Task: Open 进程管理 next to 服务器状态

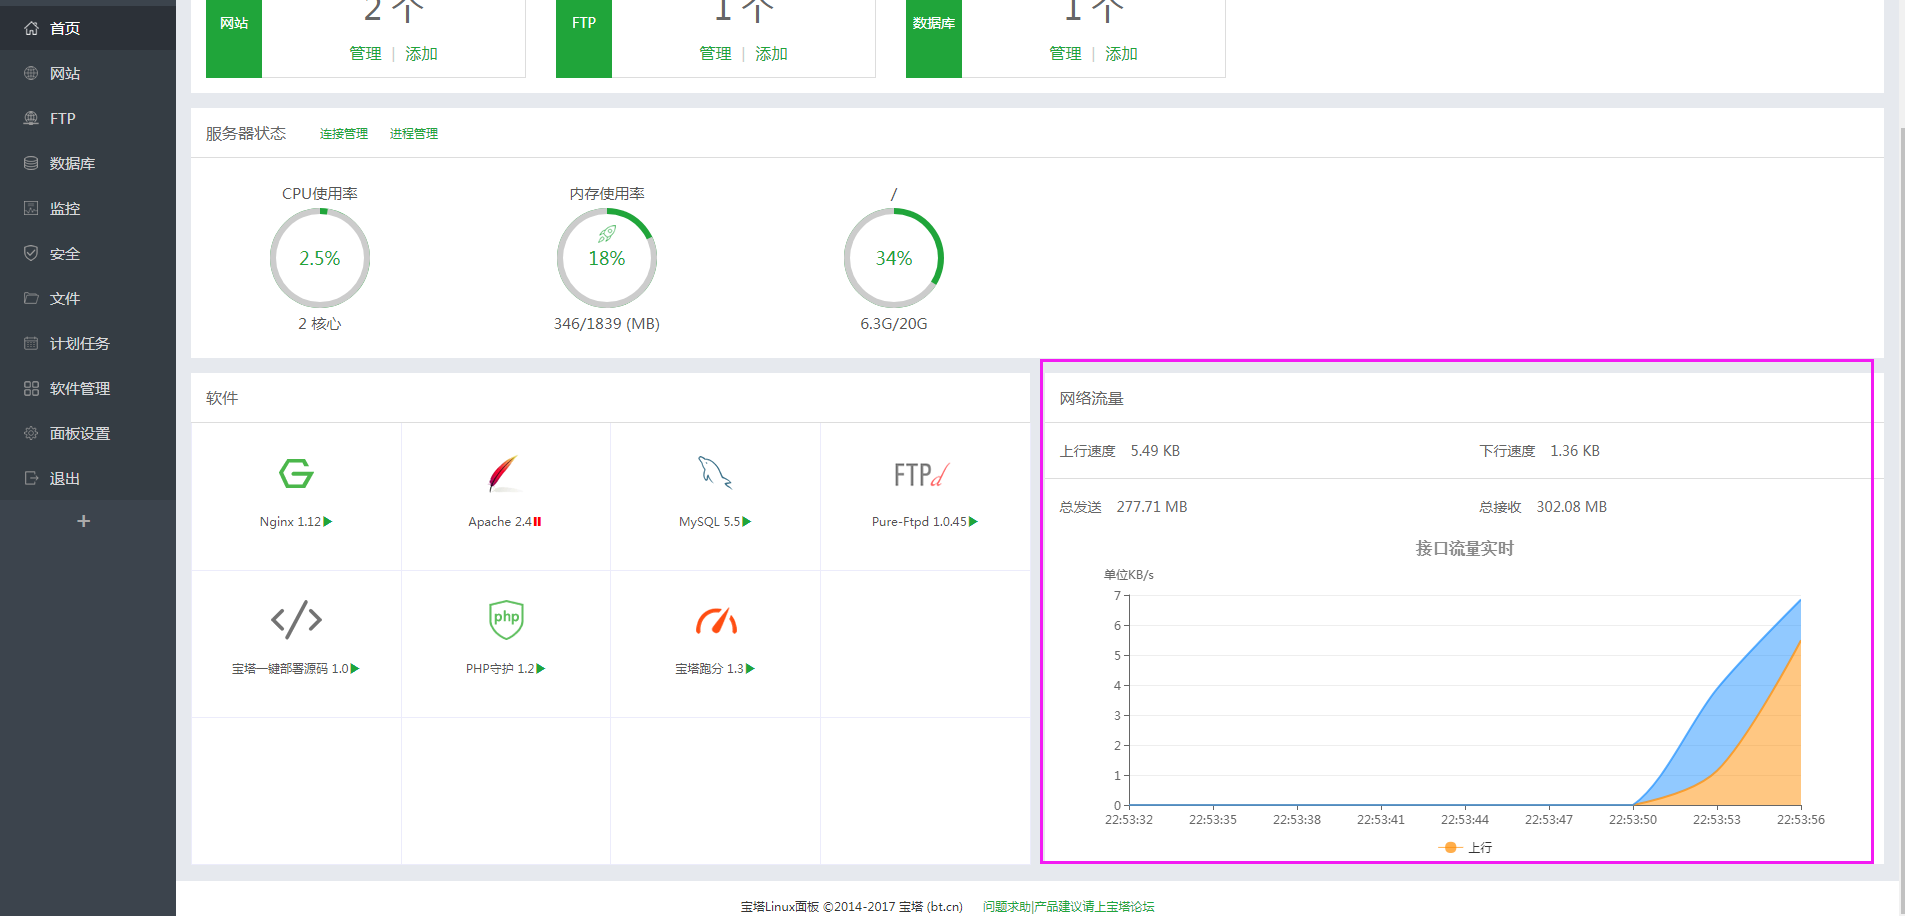Action: point(414,134)
